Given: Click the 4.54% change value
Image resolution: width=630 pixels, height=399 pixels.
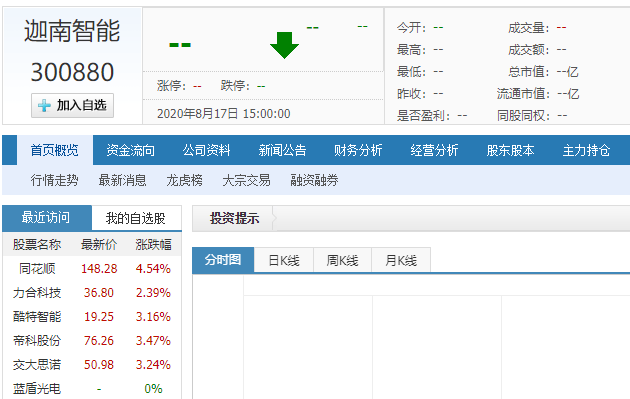Looking at the screenshot, I should [153, 268].
